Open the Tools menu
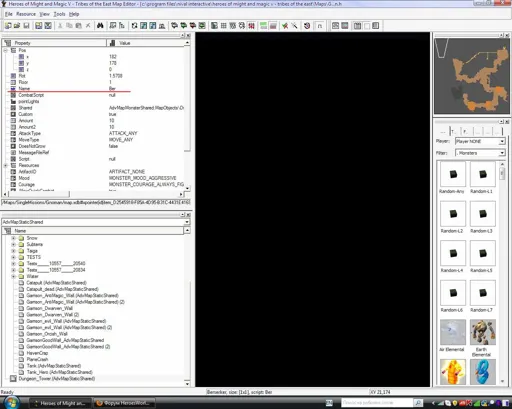Screen dimensions: 512x409 (x=59, y=14)
